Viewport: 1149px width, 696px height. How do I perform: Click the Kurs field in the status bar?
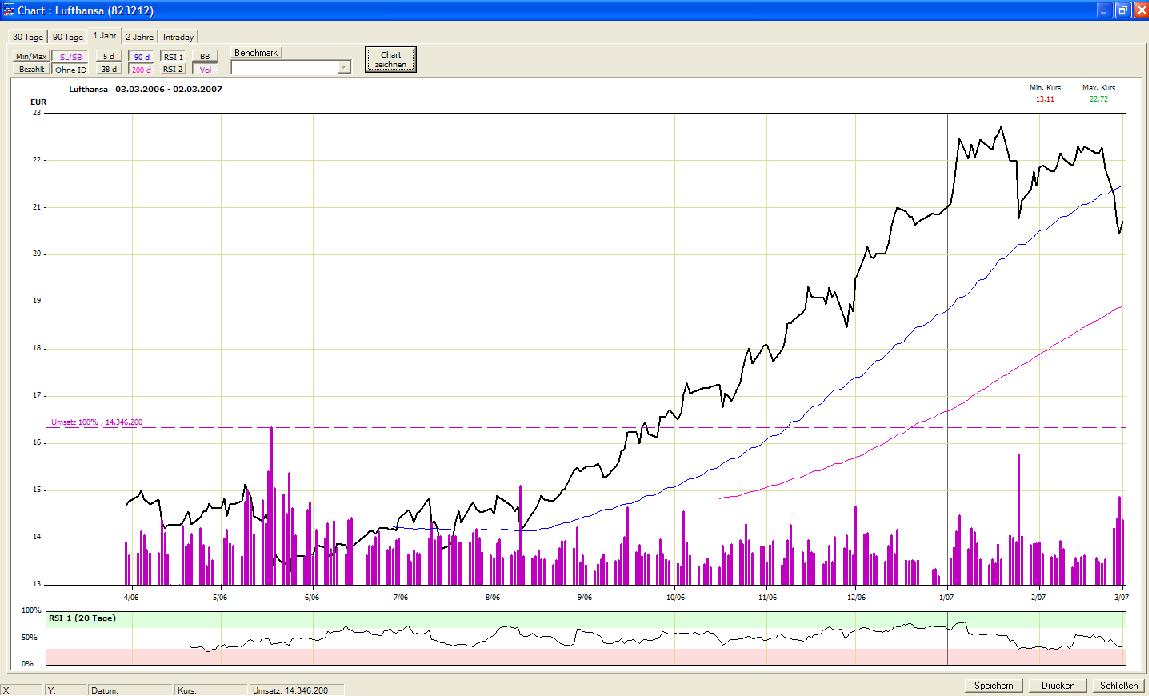211,690
